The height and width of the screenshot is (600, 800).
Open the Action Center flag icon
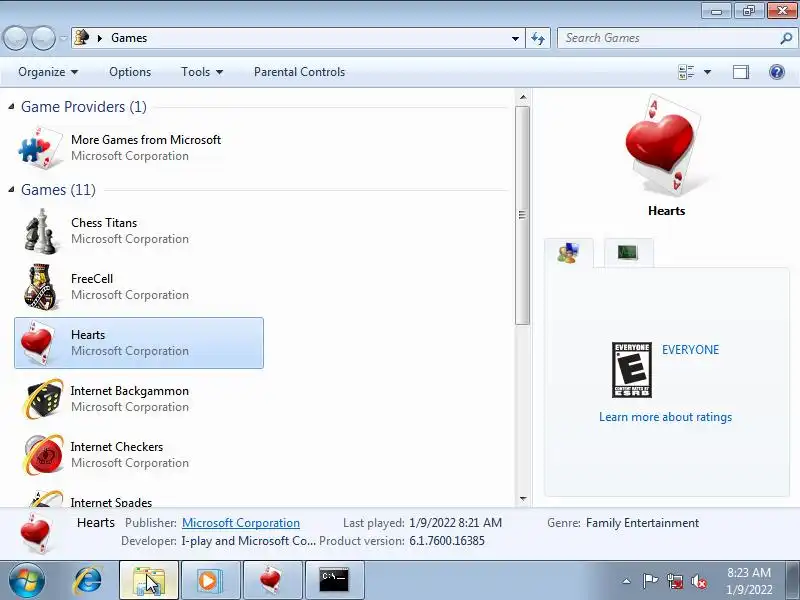(650, 581)
